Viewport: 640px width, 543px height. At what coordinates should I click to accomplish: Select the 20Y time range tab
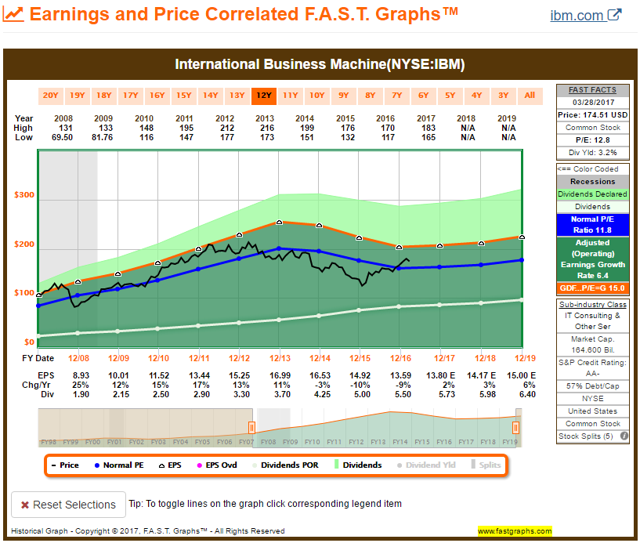[x=50, y=96]
